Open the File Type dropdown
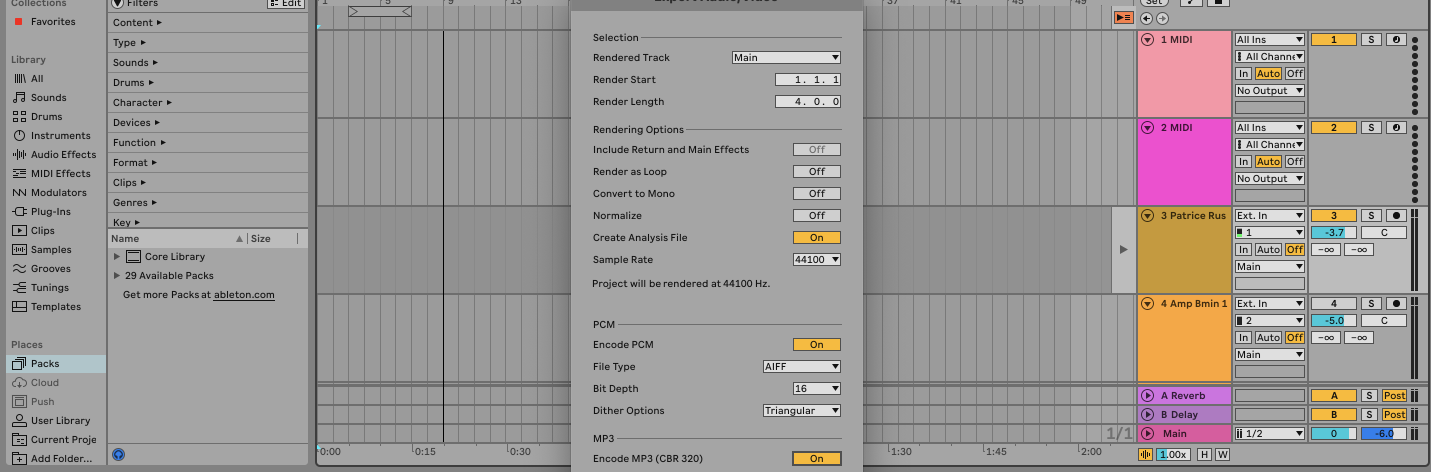The height and width of the screenshot is (472, 1431). pyautogui.click(x=802, y=366)
